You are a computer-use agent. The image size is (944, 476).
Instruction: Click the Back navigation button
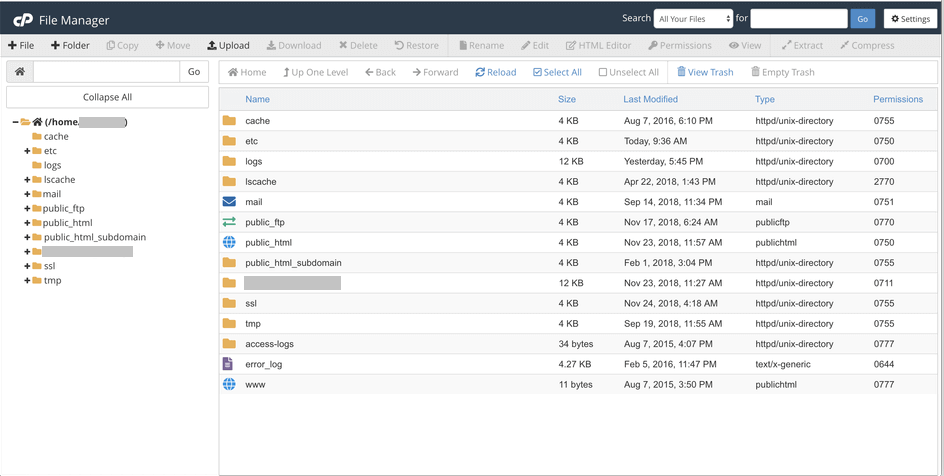[x=380, y=72]
